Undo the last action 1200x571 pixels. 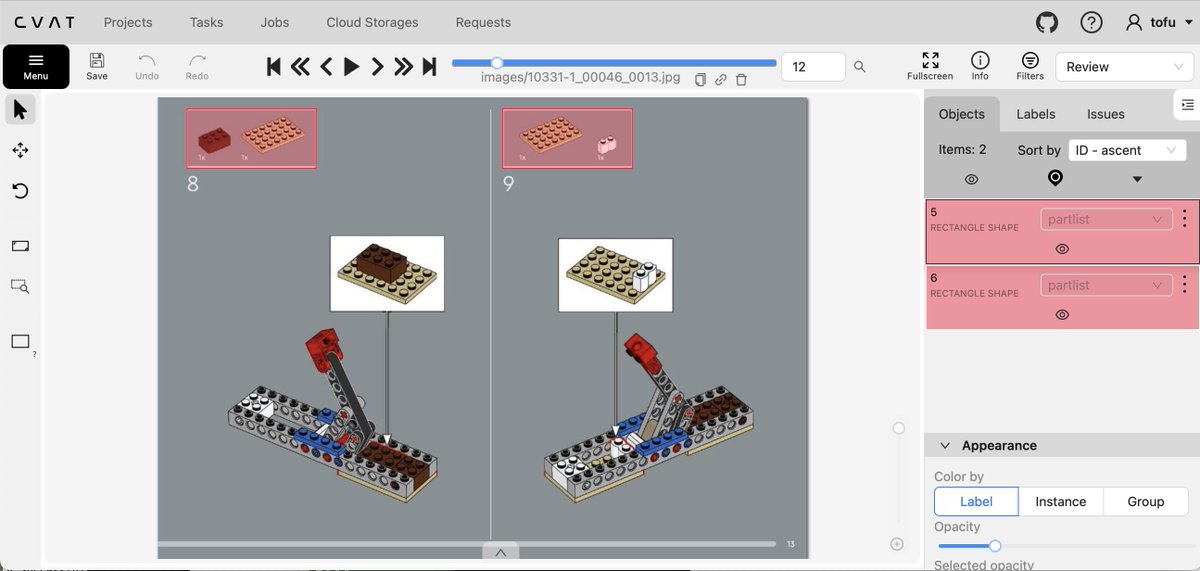pos(147,66)
